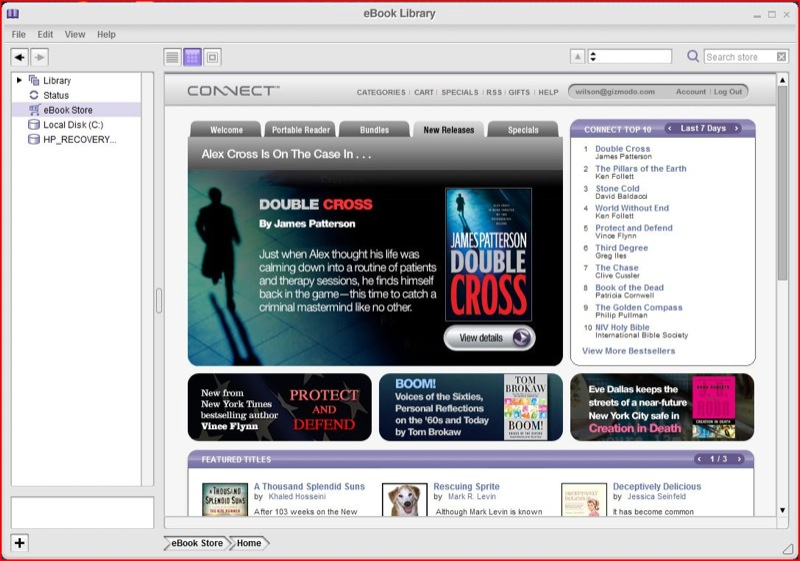Go to next period in Top 10
Viewport: 800px width, 561px height.
click(736, 129)
